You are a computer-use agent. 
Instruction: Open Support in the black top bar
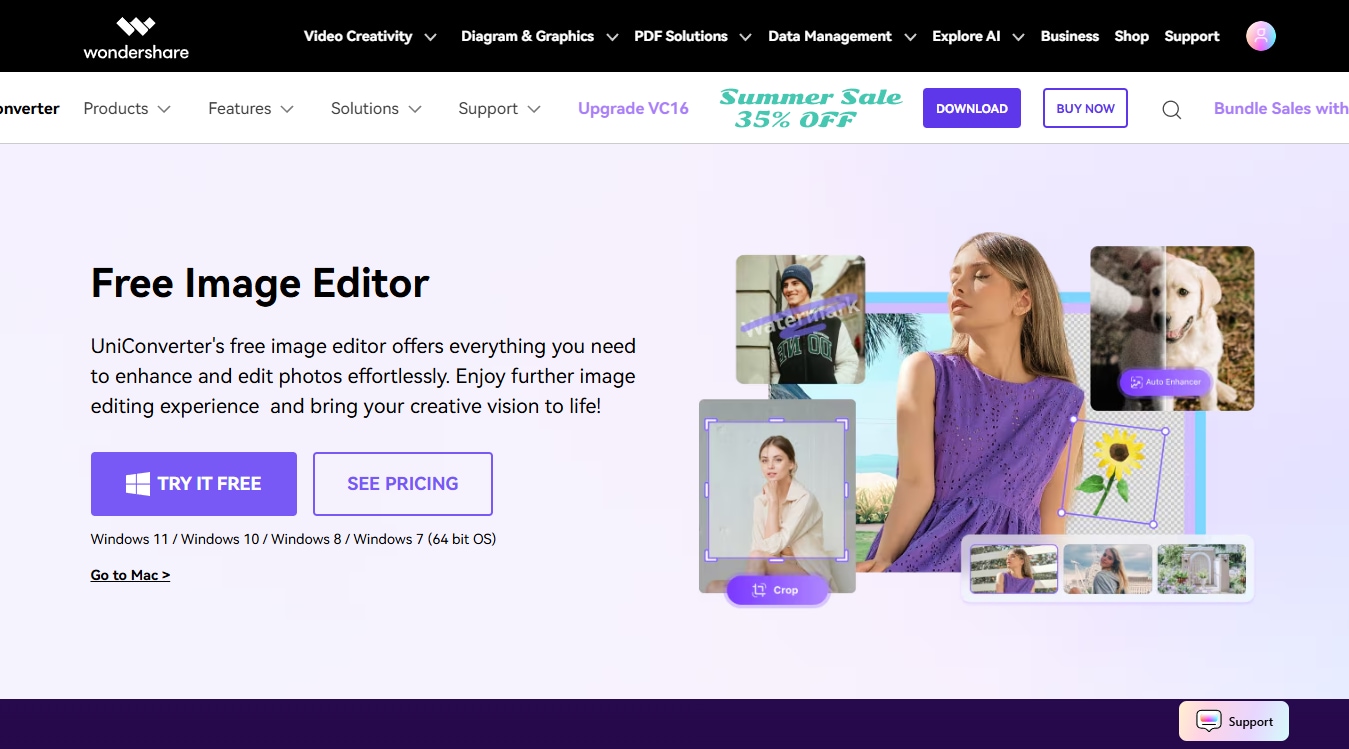point(1192,36)
